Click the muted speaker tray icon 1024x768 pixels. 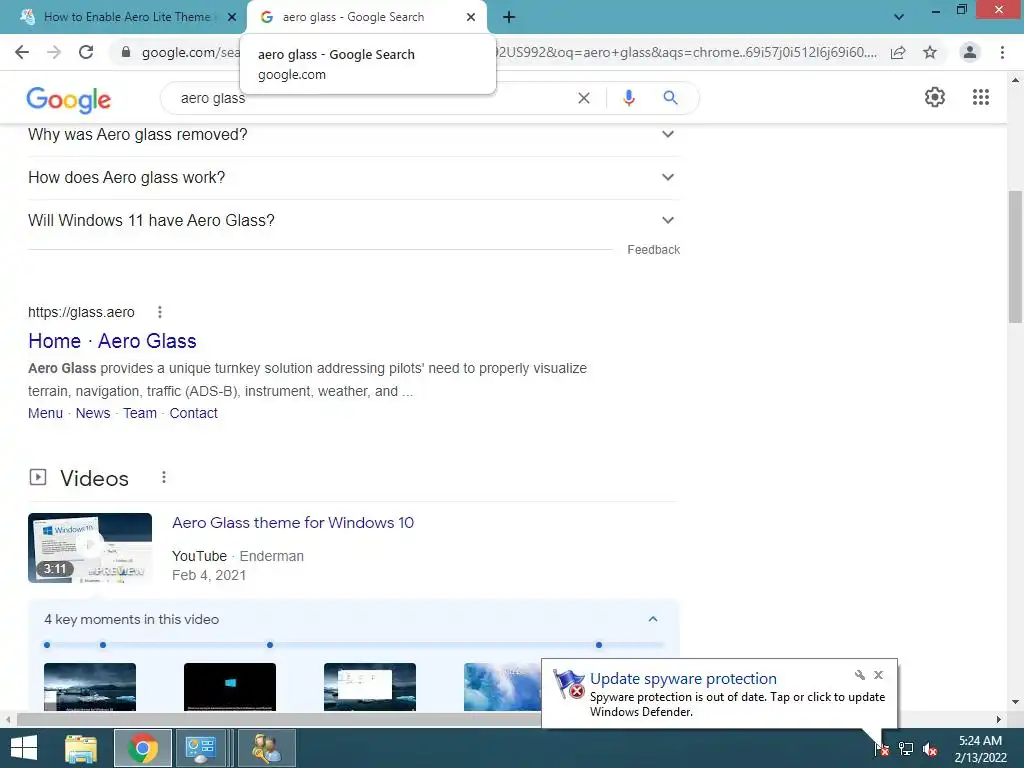930,749
